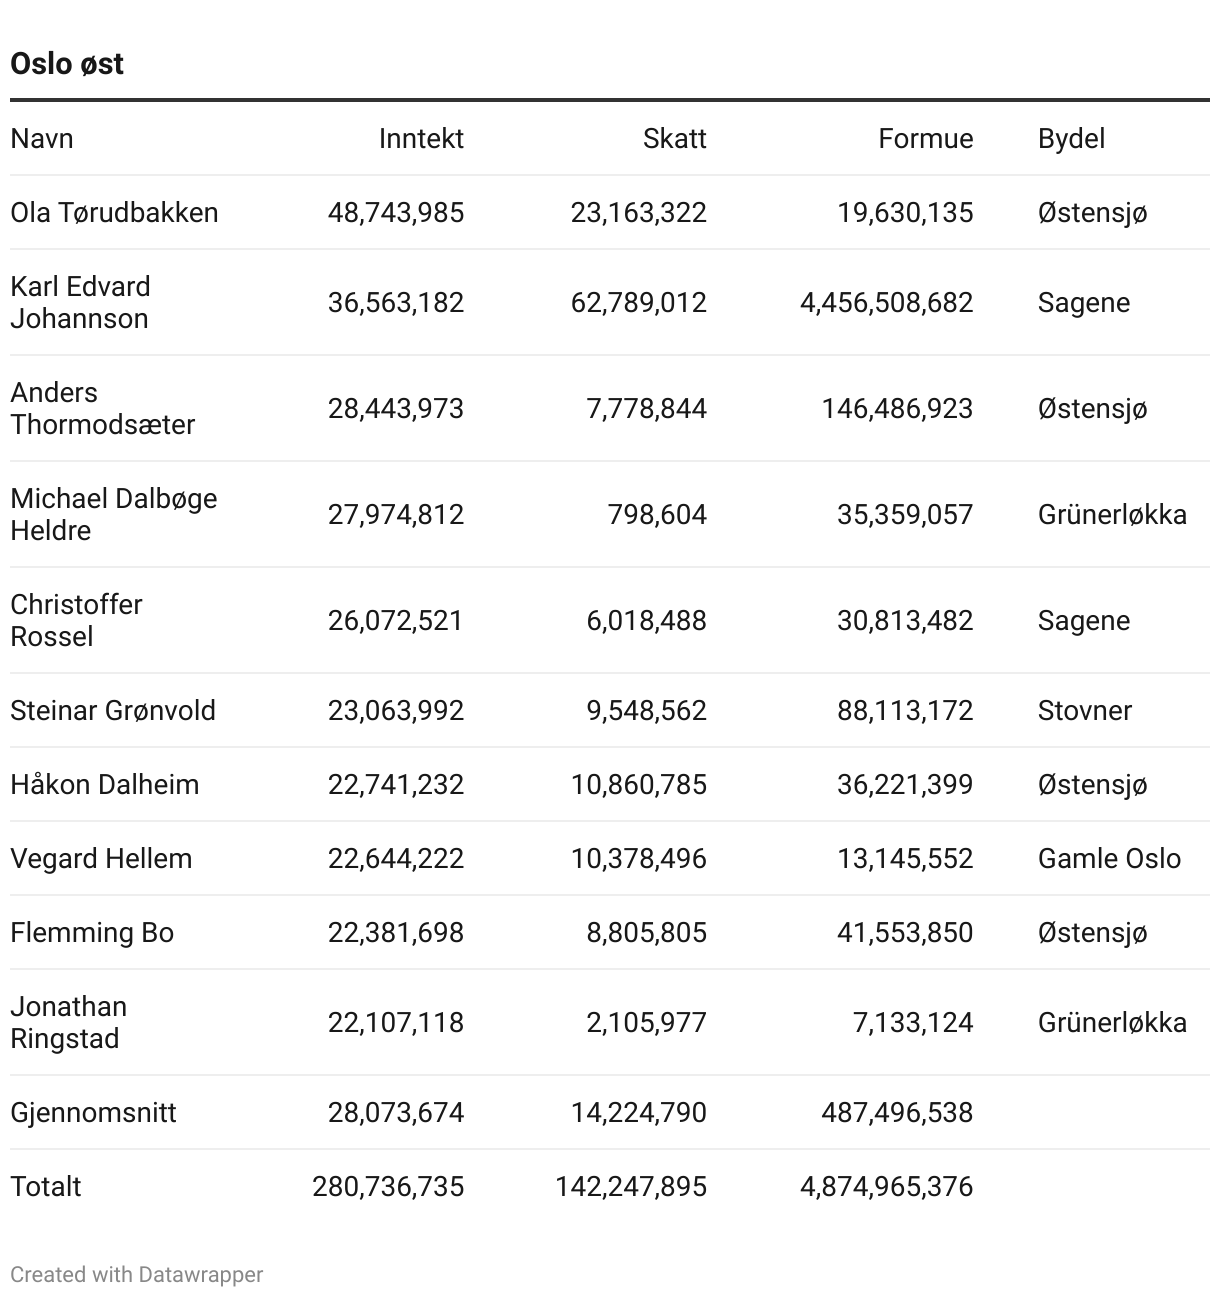Click the 'Created with Datawrapper' link
The height and width of the screenshot is (1298, 1220).
click(137, 1274)
